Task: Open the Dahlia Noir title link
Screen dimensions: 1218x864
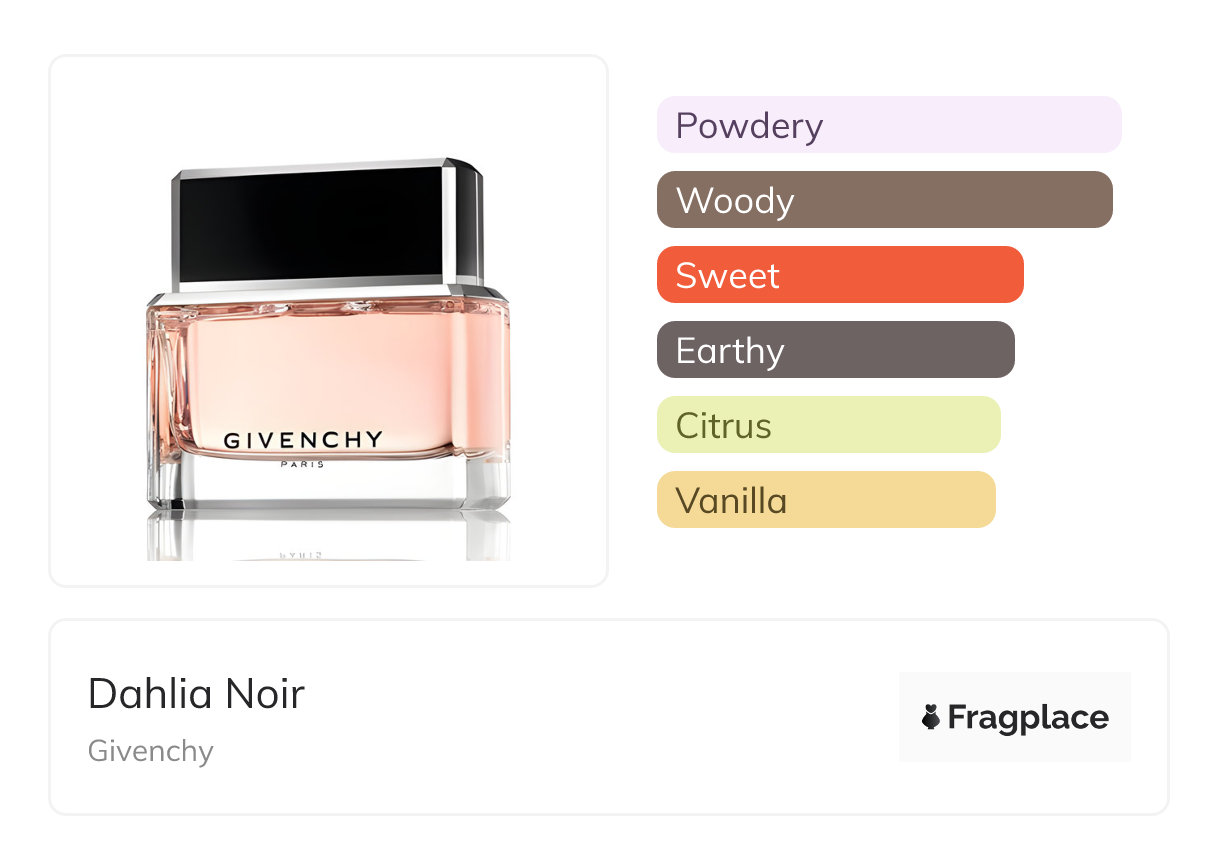Action: 196,694
